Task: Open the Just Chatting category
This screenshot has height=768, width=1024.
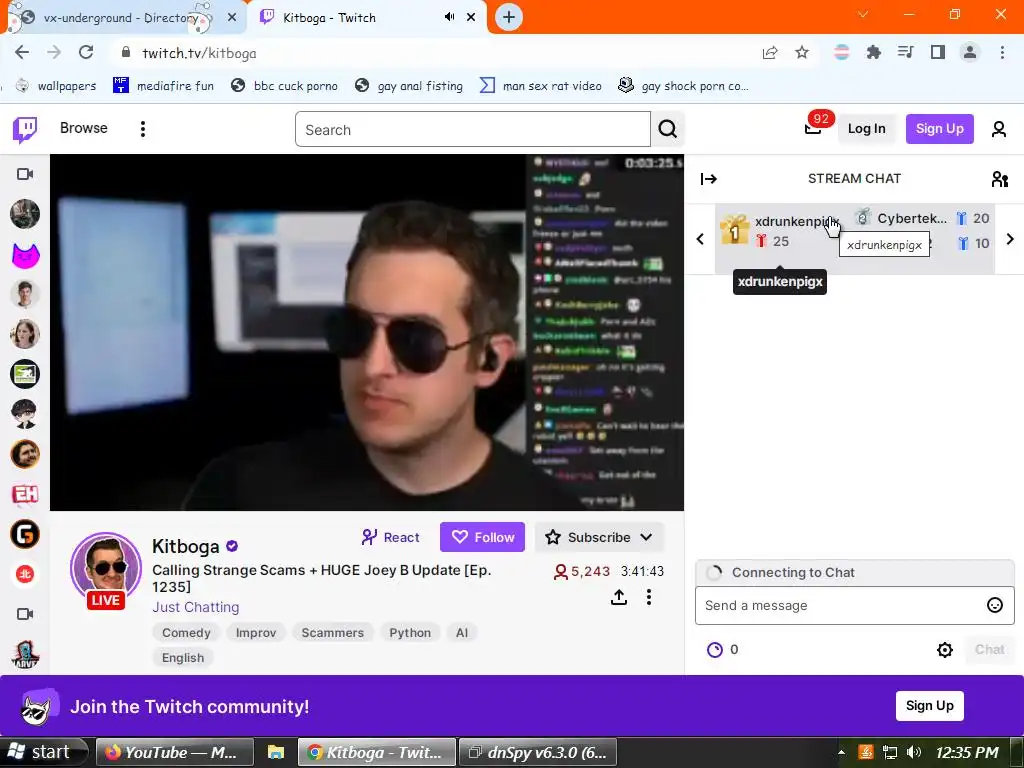Action: click(195, 607)
